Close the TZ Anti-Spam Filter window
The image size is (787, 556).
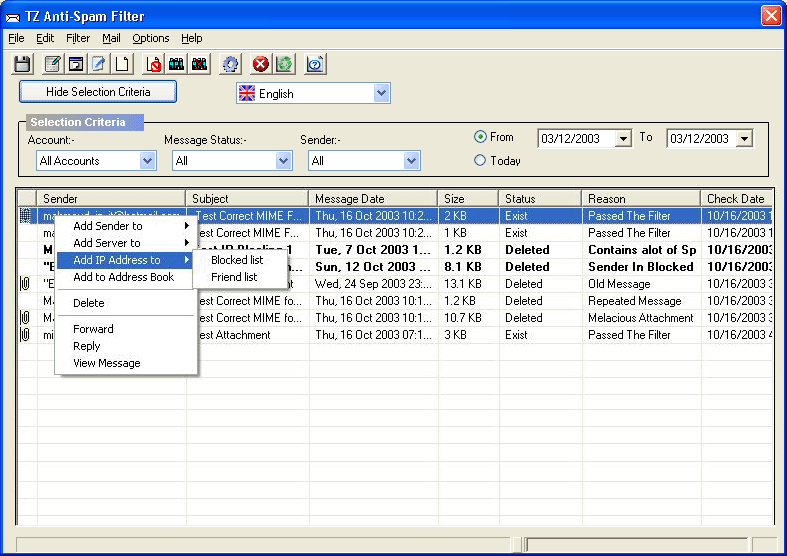771,16
